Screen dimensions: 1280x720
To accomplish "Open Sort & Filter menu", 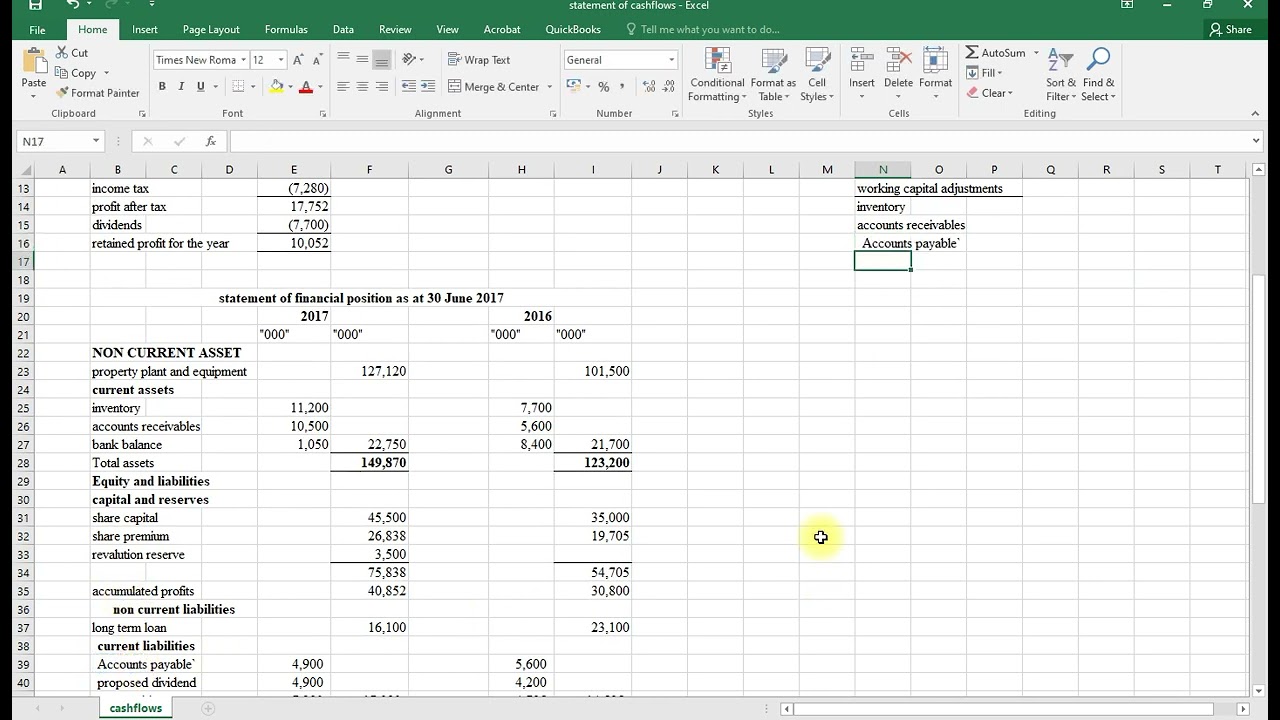I will click(1061, 74).
